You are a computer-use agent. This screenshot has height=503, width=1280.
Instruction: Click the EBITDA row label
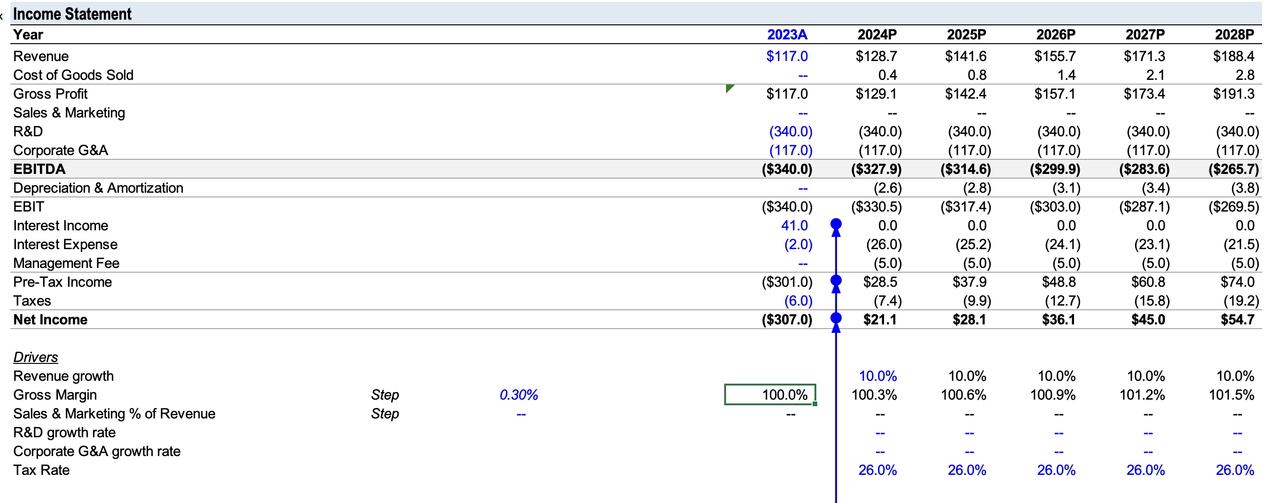[37, 169]
